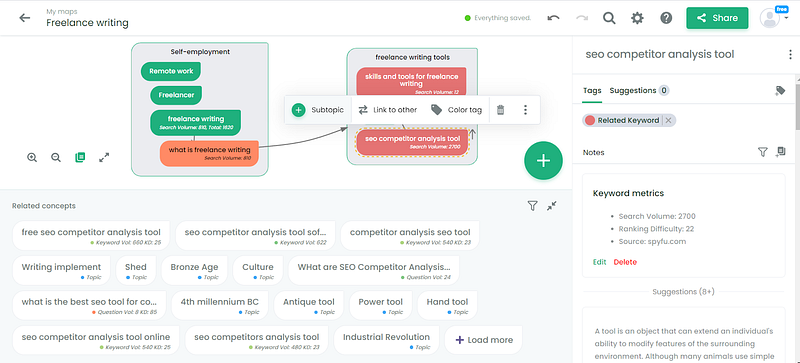Zoom out of the mind map canvas
The height and width of the screenshot is (363, 800).
56,158
